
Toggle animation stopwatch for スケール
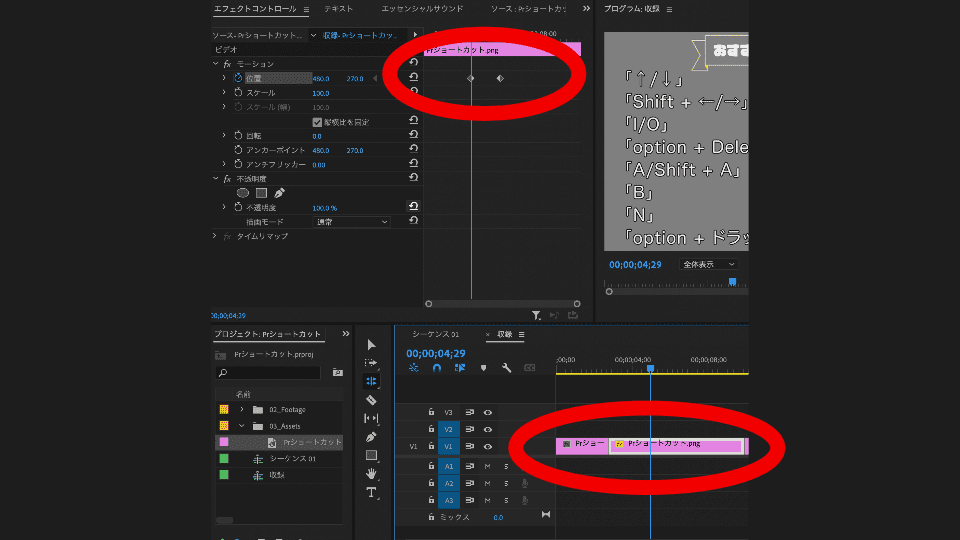point(238,92)
